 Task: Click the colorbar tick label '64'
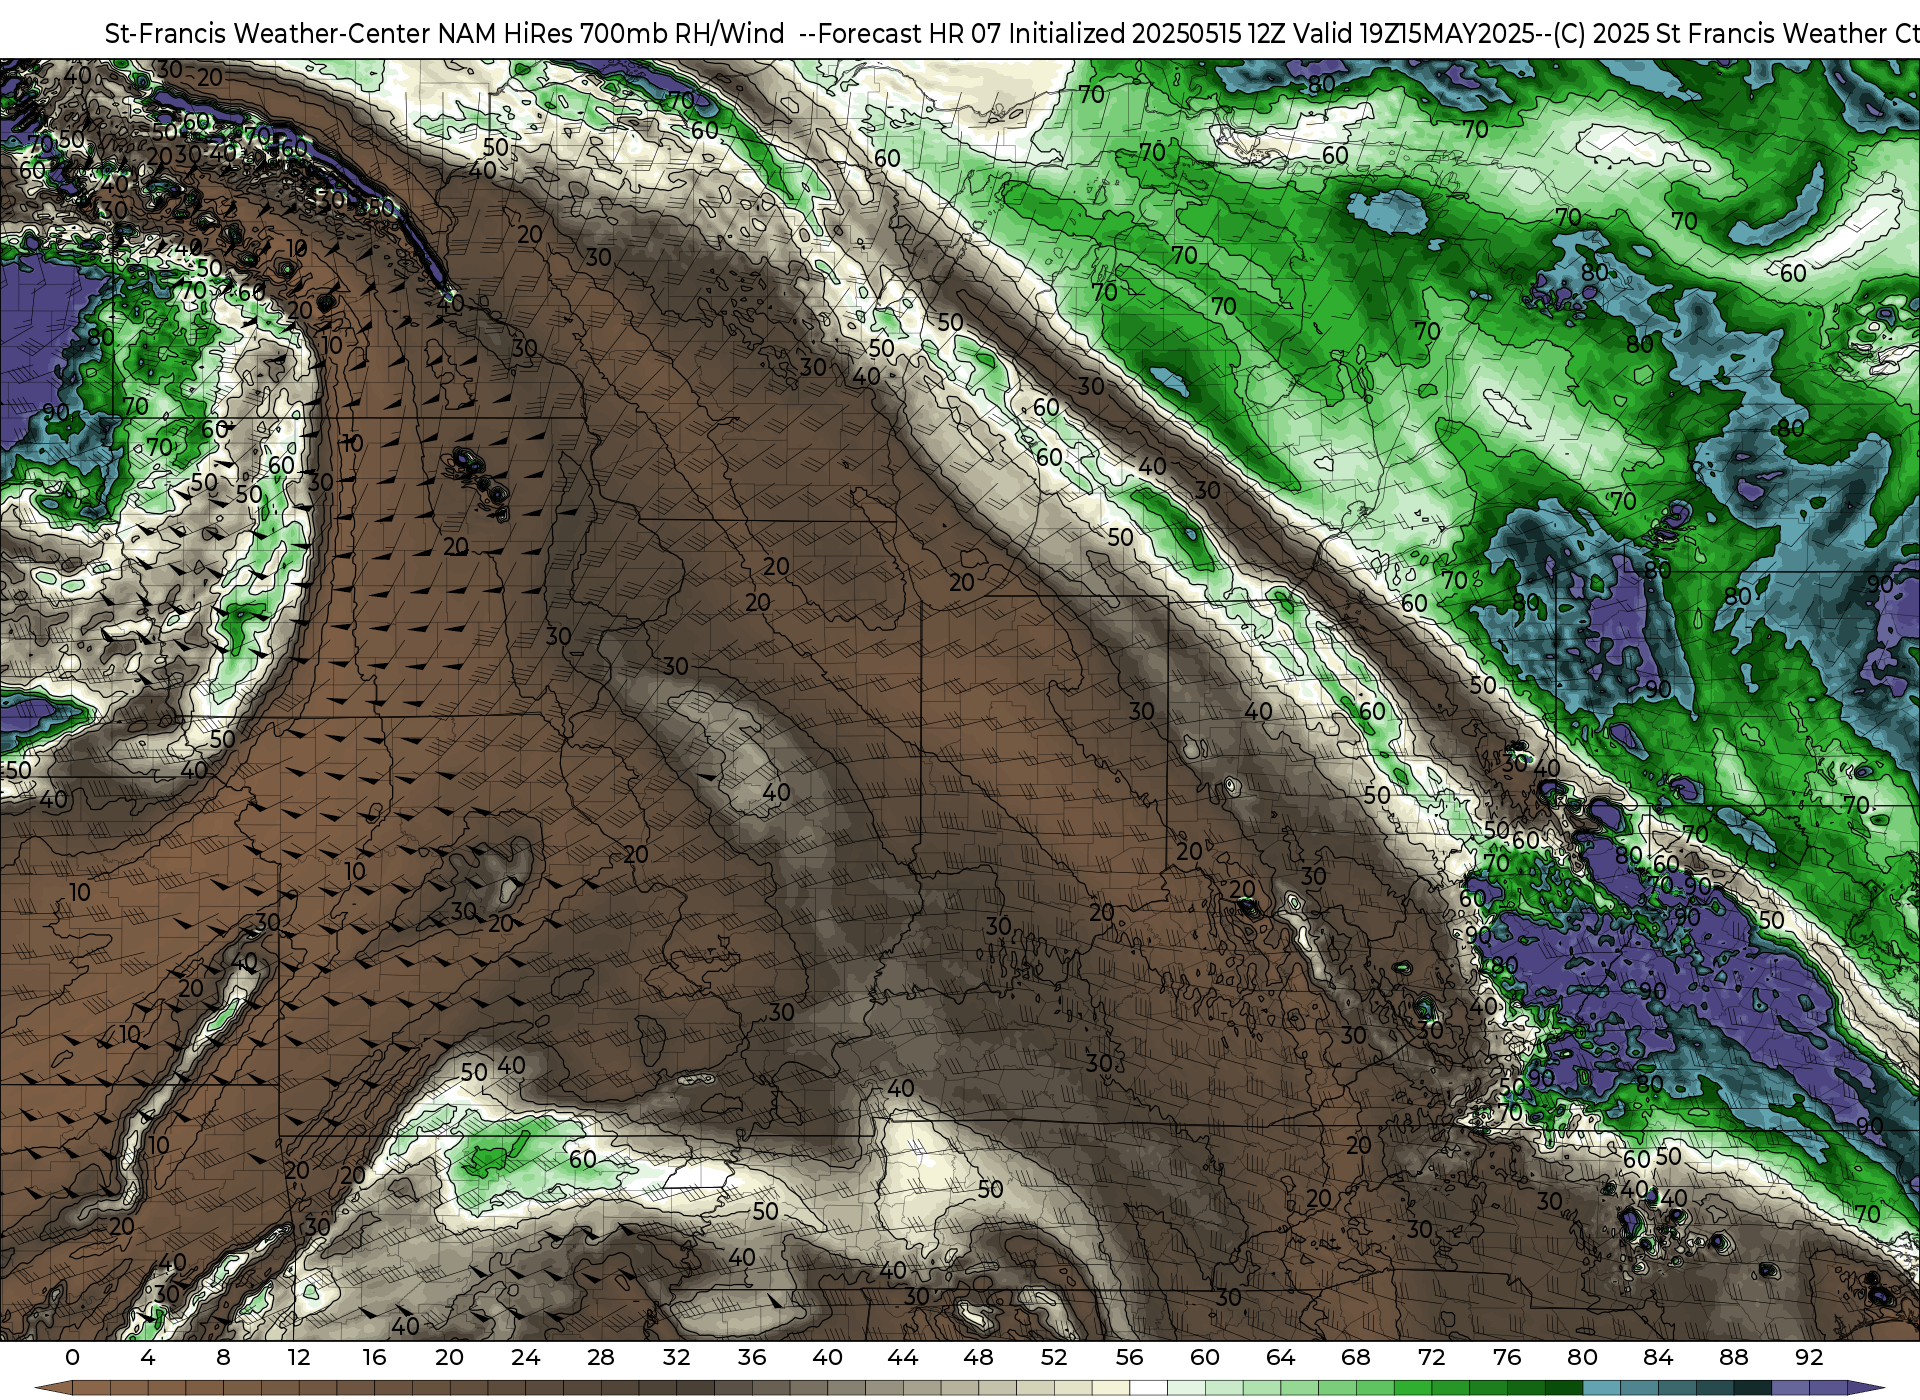pyautogui.click(x=1280, y=1357)
